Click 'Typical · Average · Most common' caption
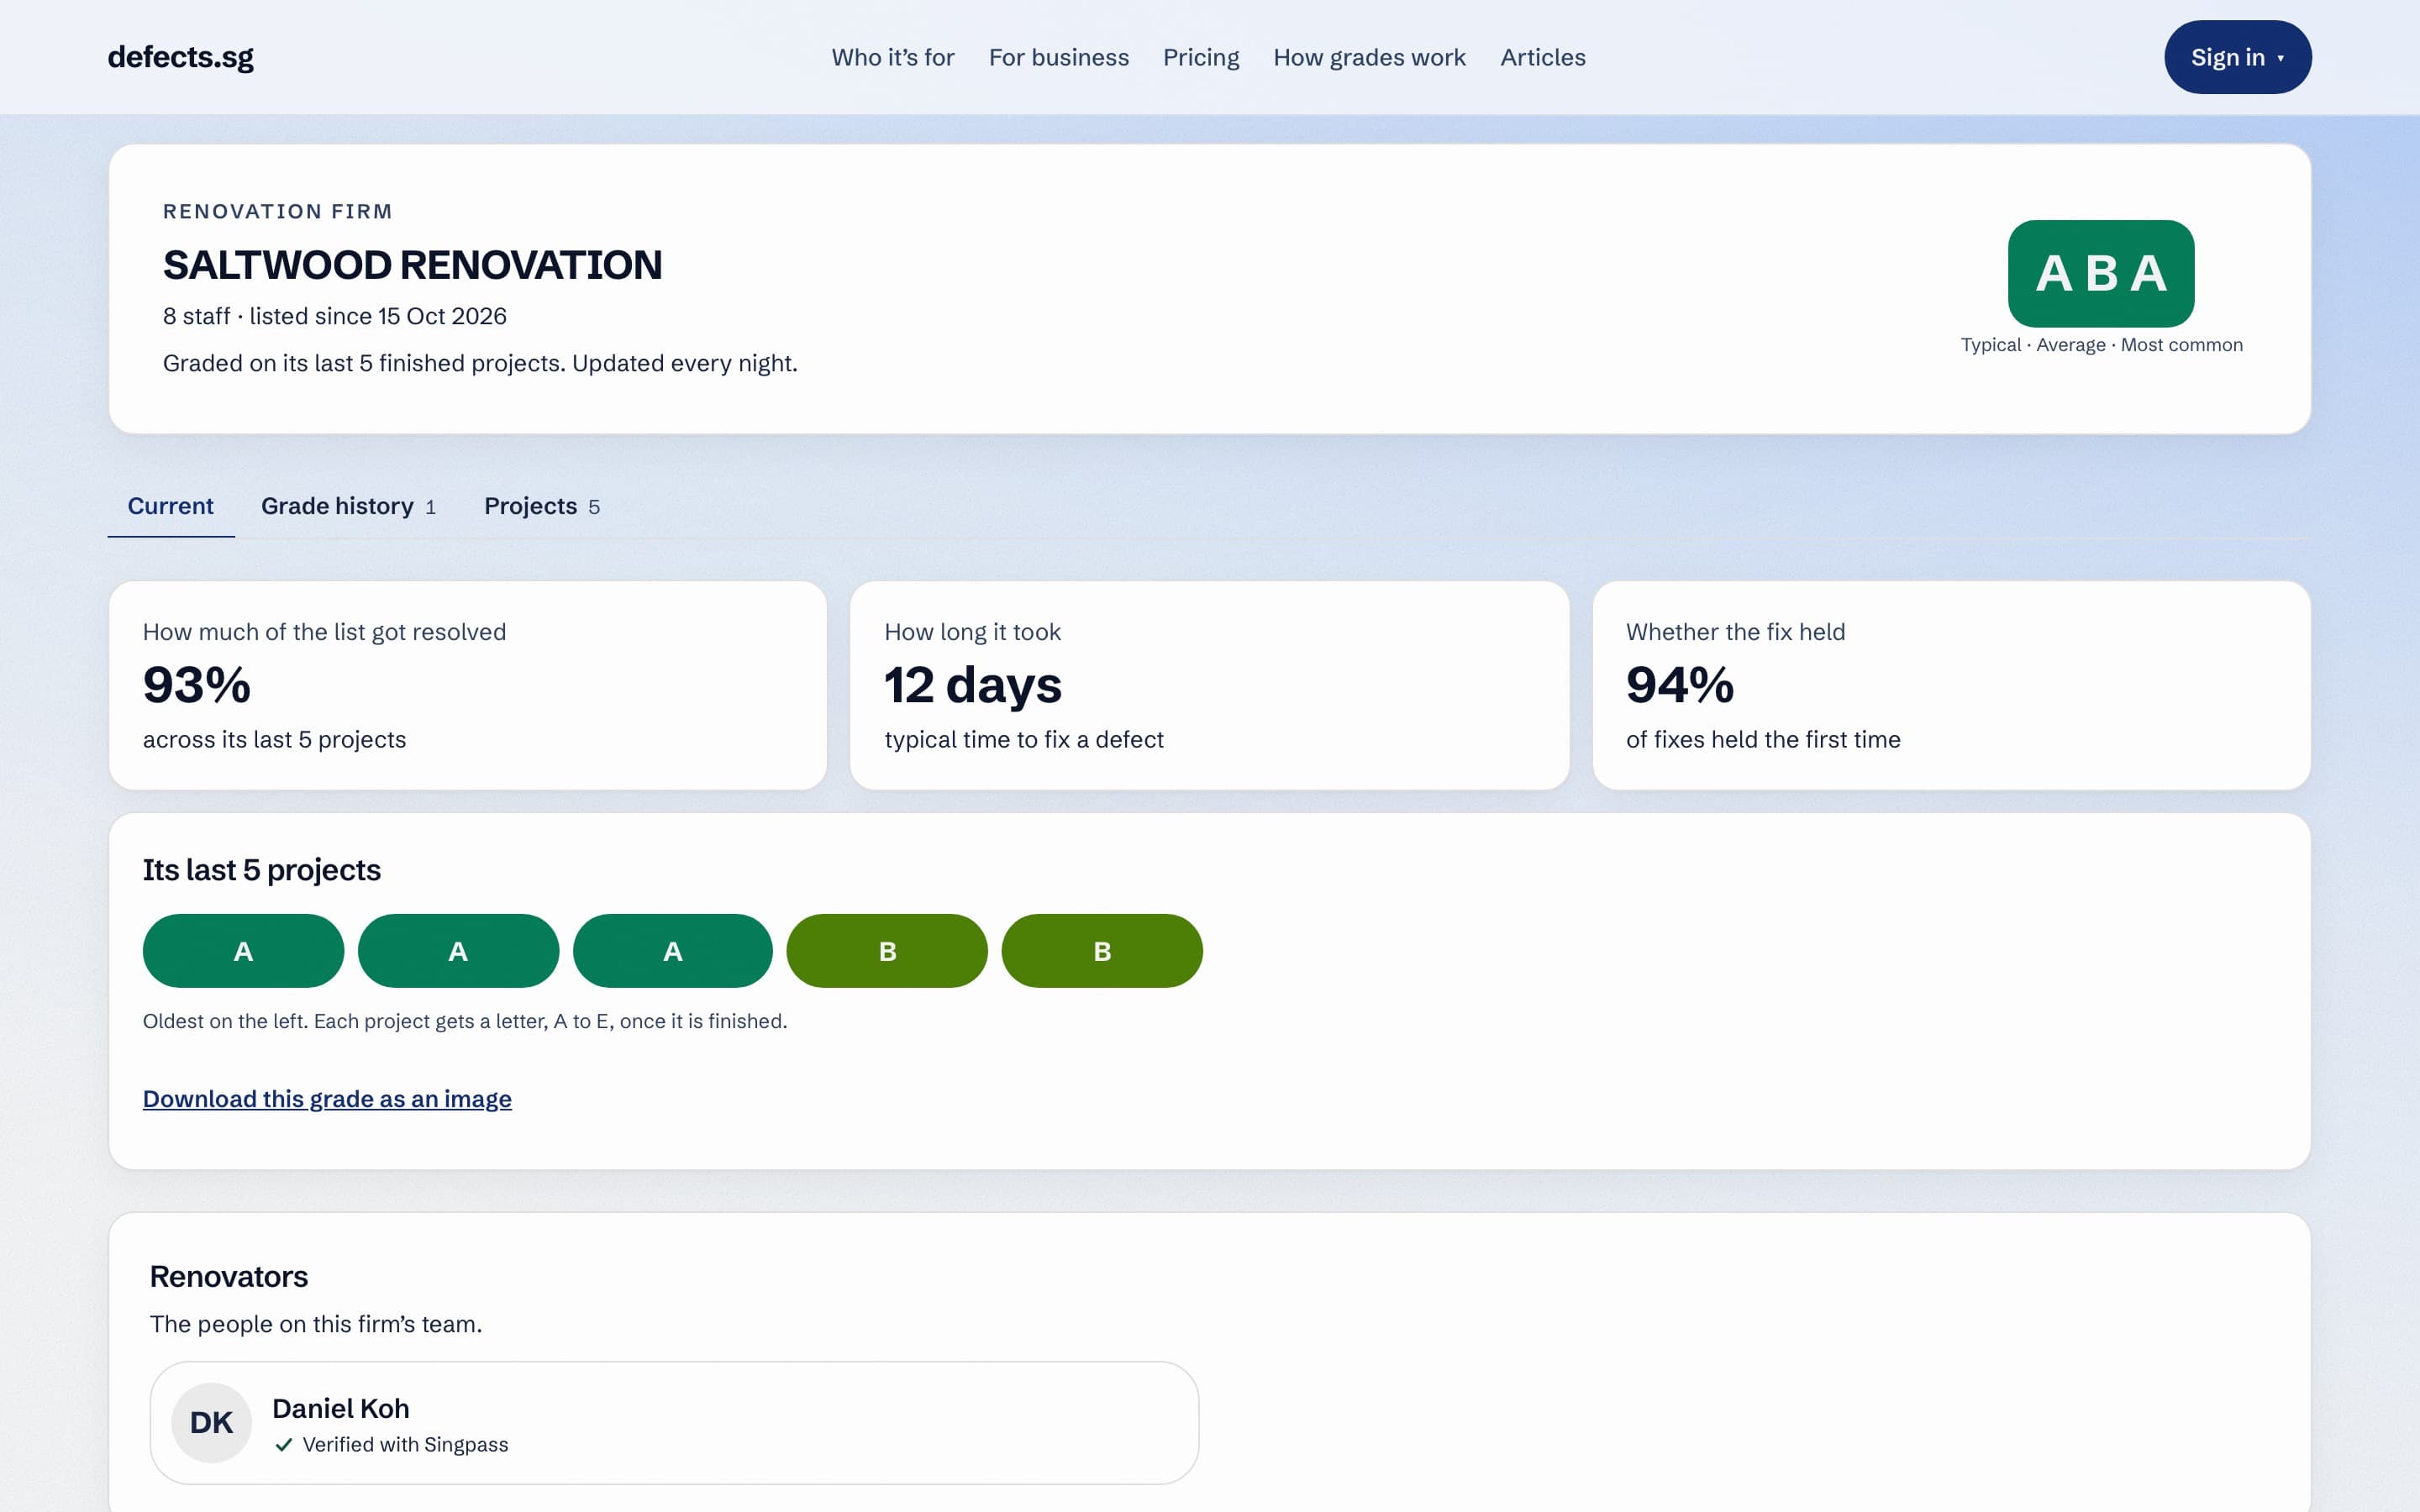 coord(2101,345)
